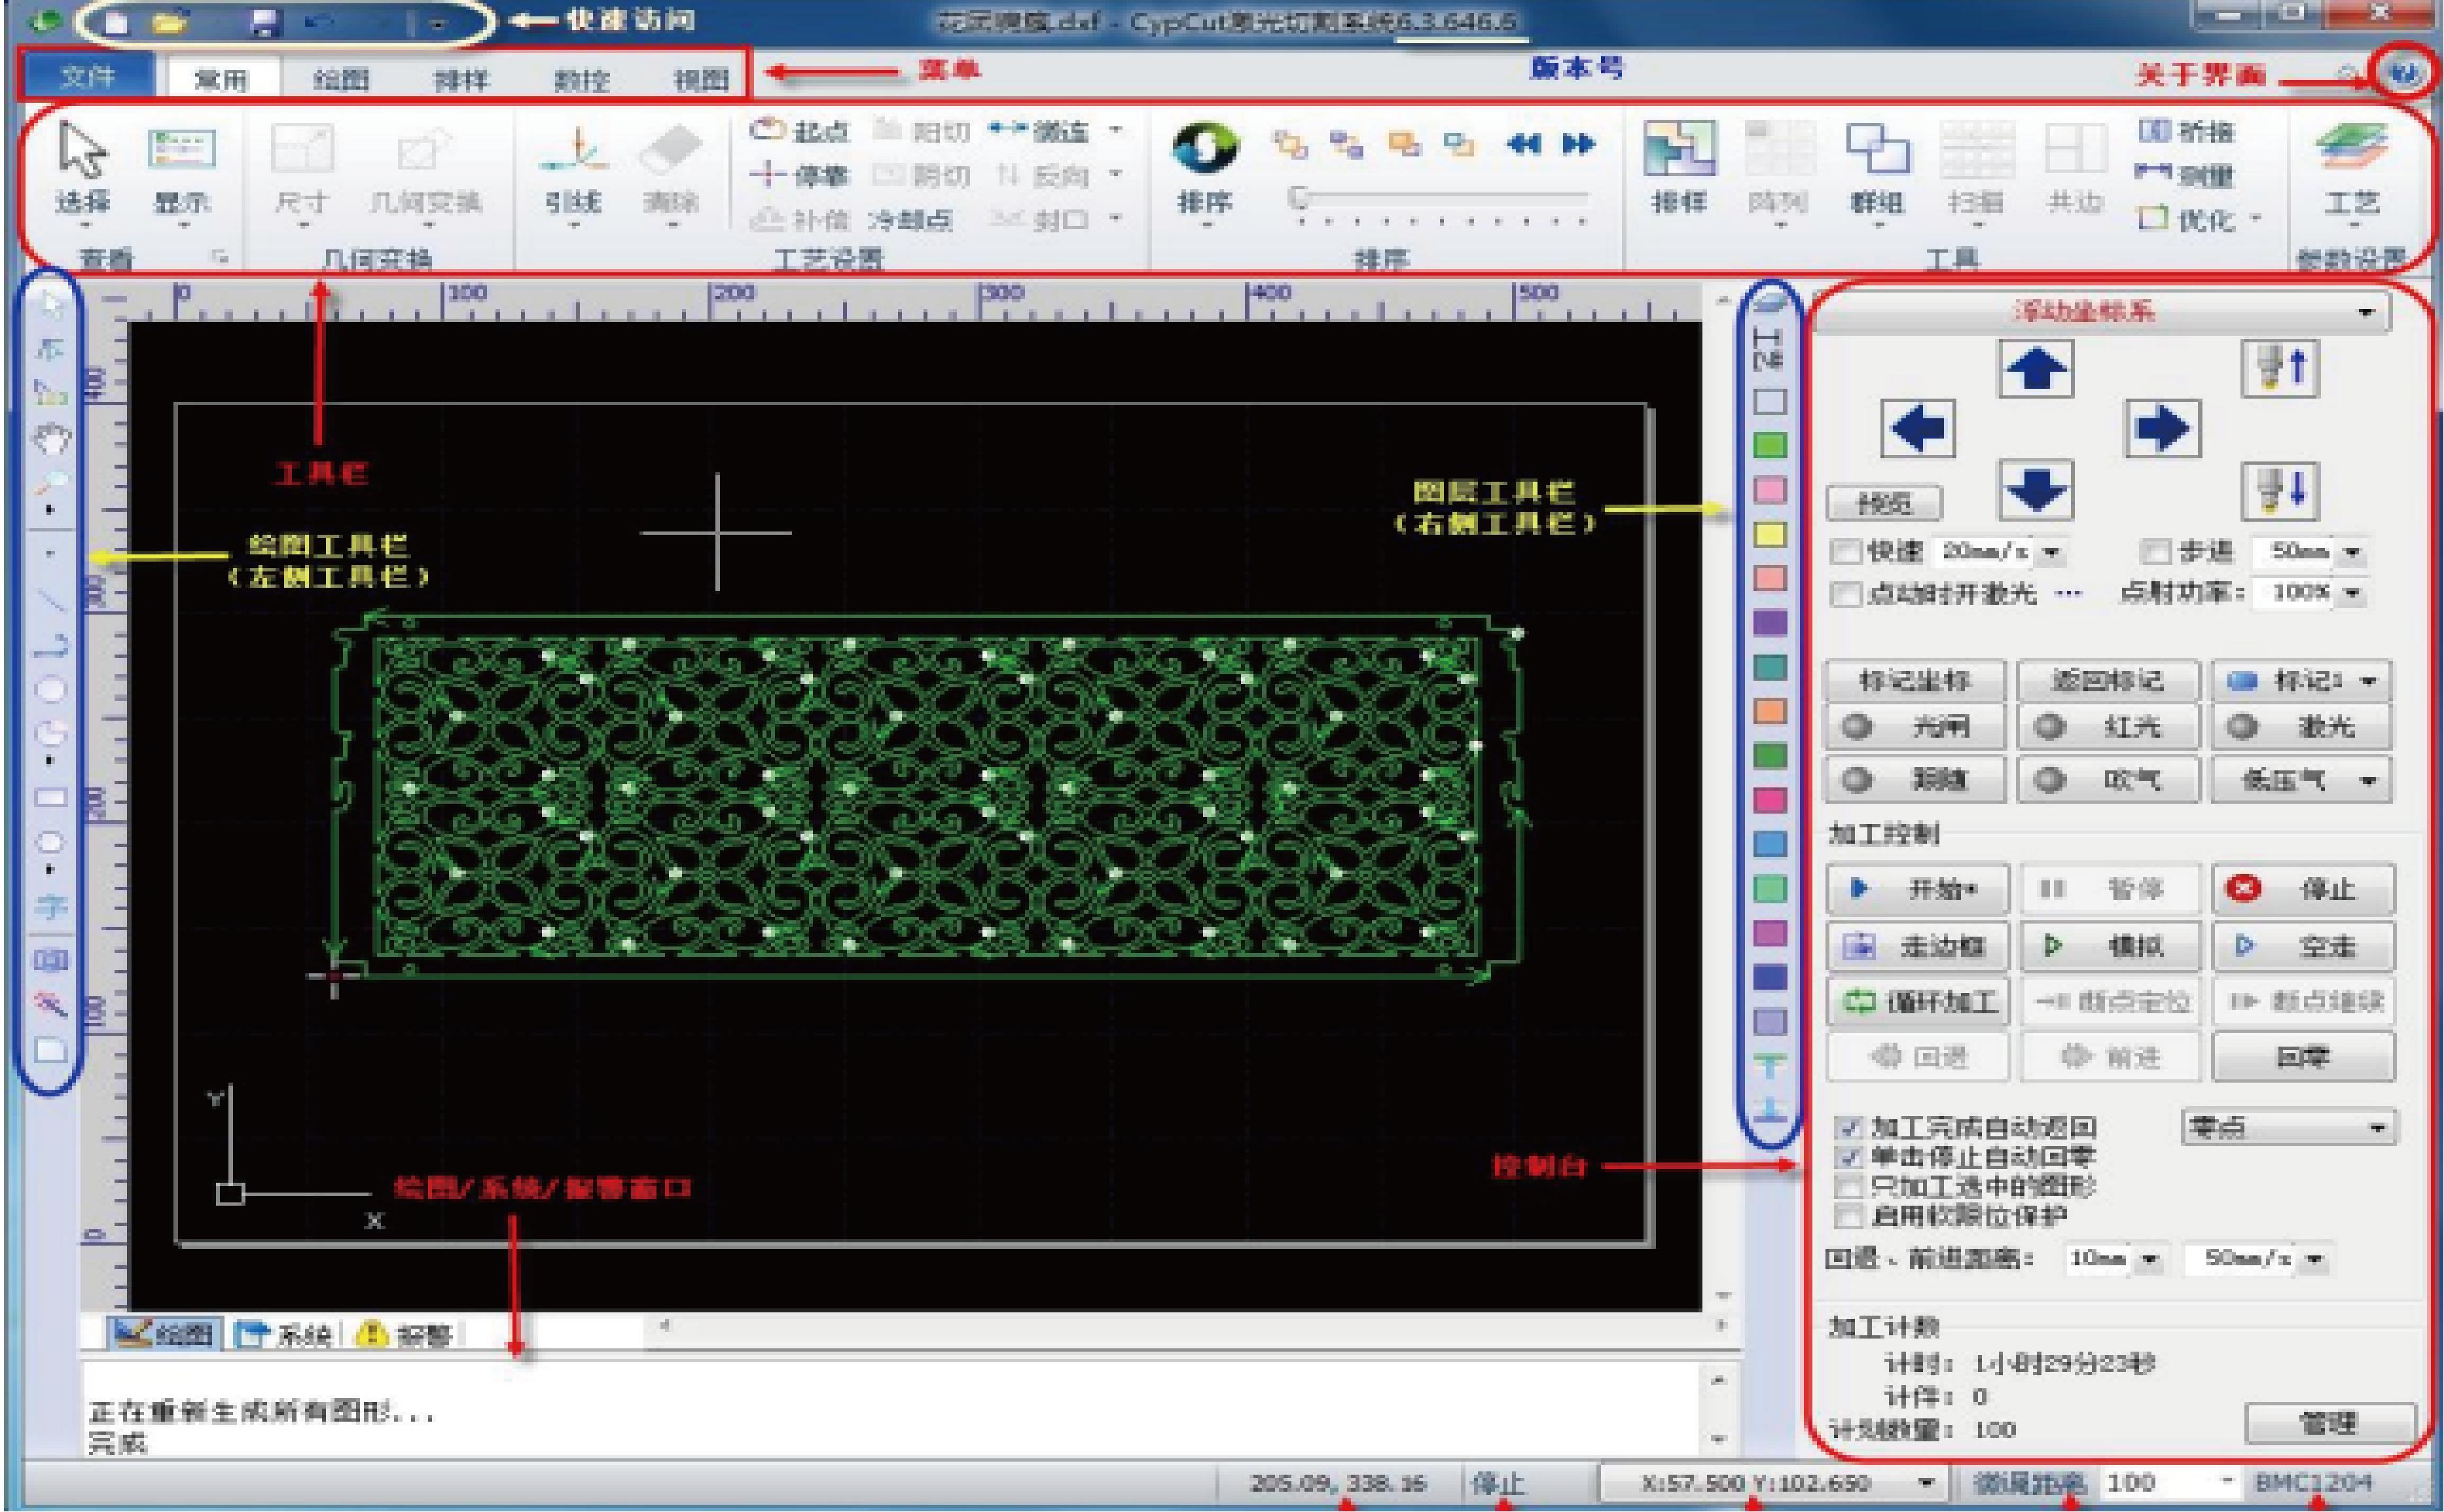This screenshot has height=1512, width=2444.
Task: Open the Alarm (报警) tab at bottom
Action: [405, 1334]
